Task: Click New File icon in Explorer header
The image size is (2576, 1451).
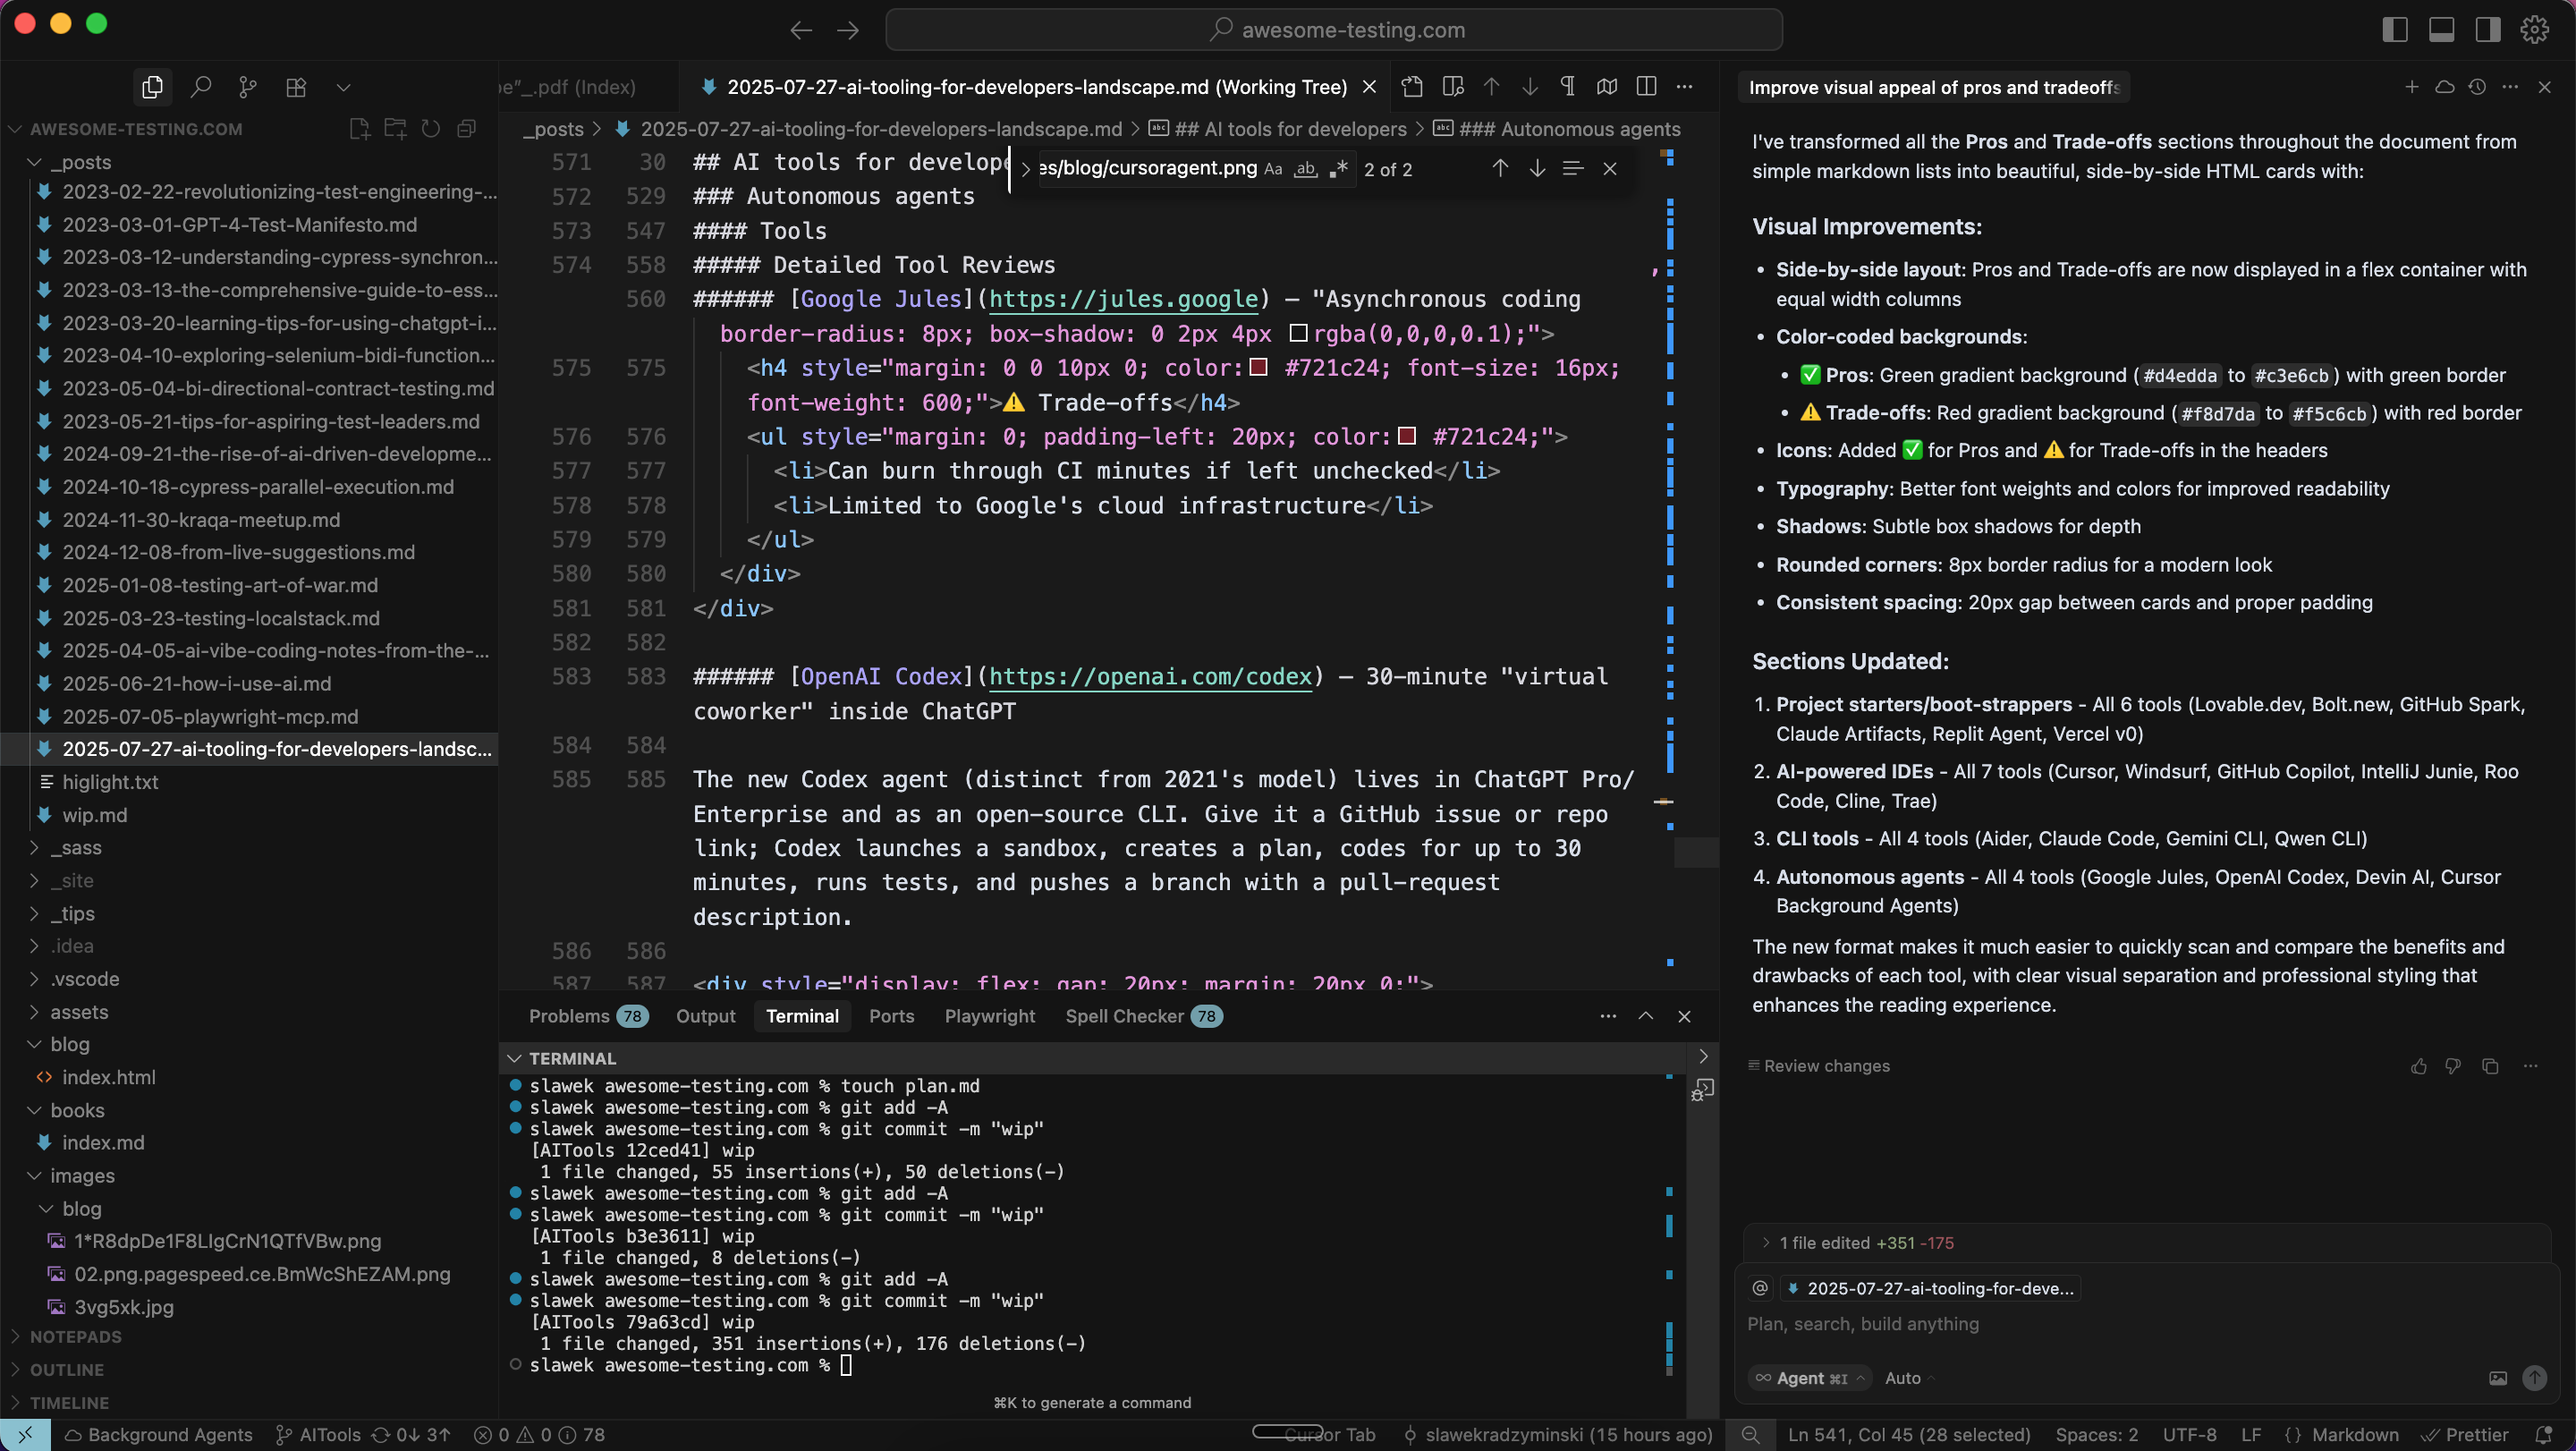Action: pyautogui.click(x=360, y=129)
